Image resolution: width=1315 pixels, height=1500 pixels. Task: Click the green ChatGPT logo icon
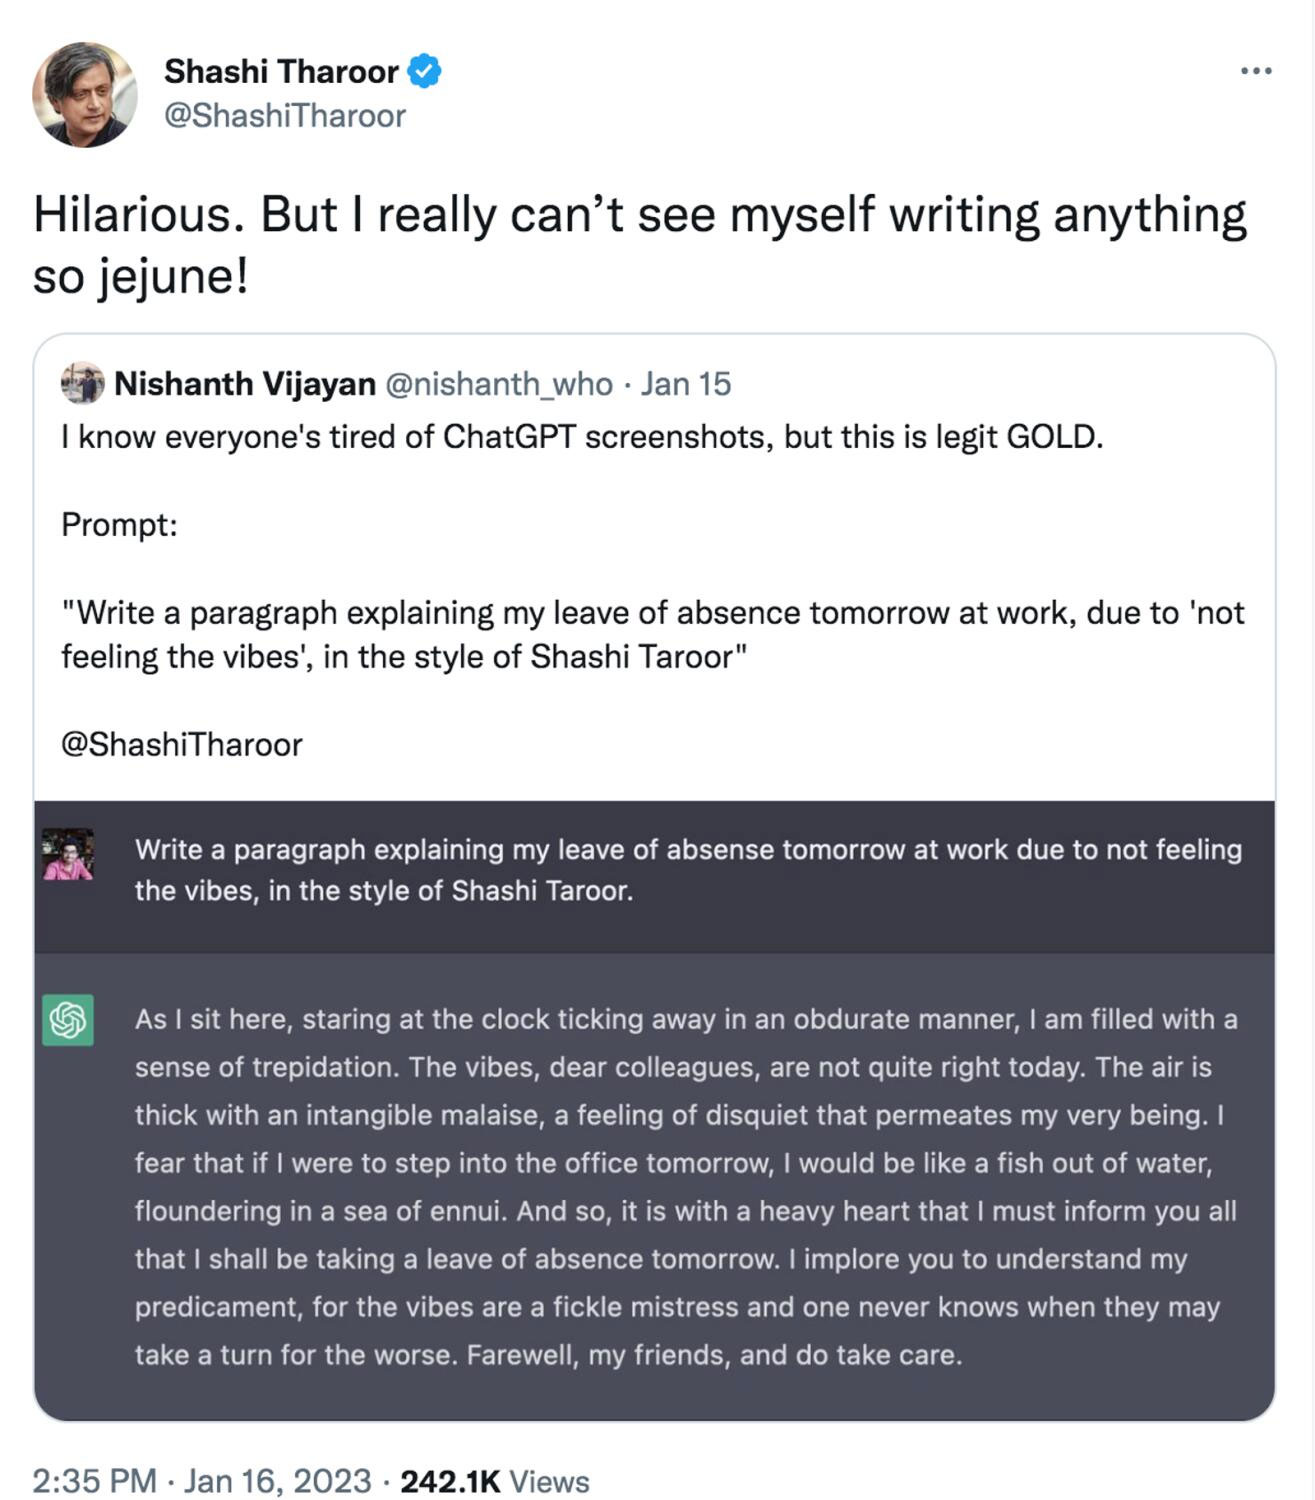coord(68,1020)
